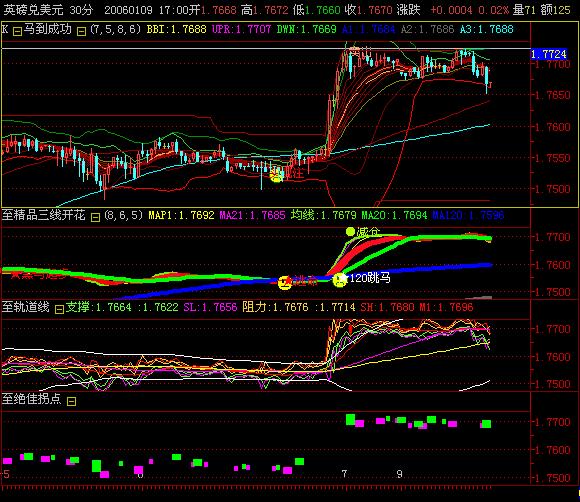Click the UPR:1.7707 value
The width and height of the screenshot is (580, 502).
coord(242,29)
